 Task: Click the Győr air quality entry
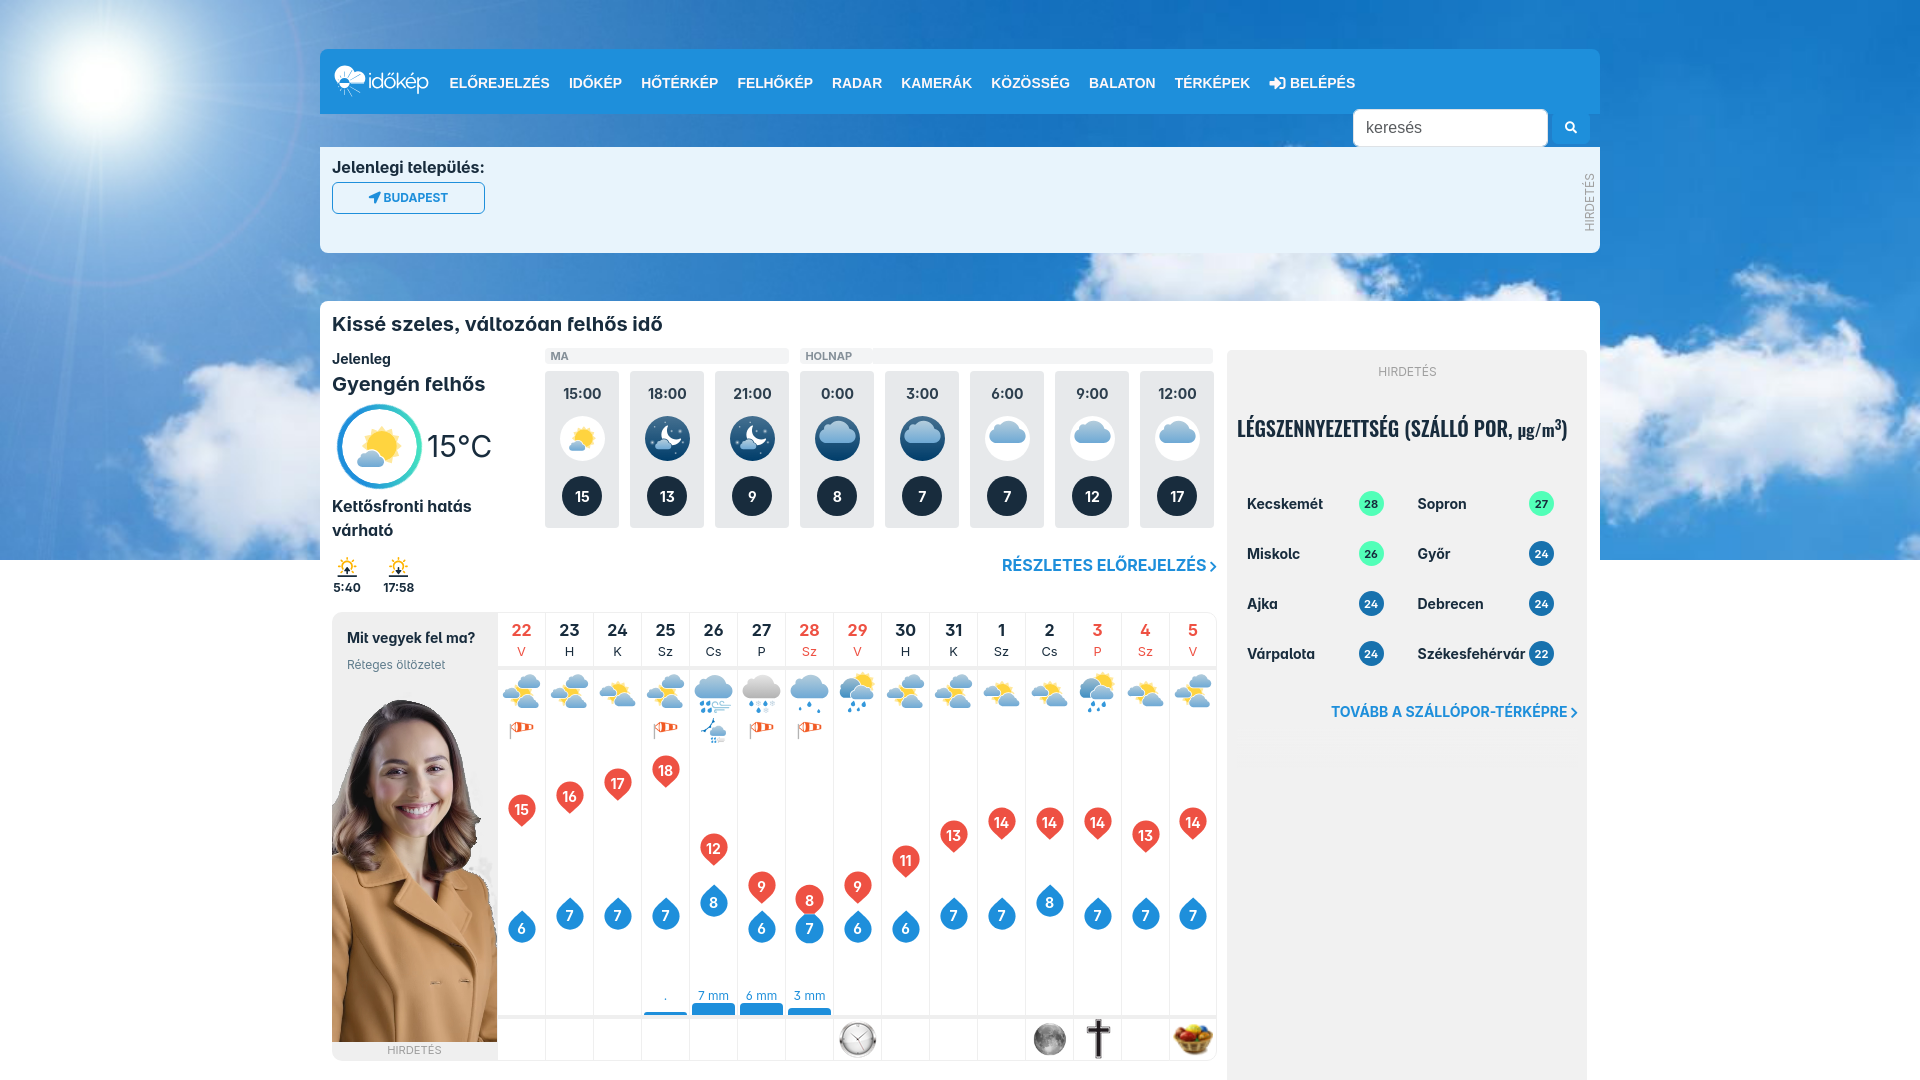pos(1485,554)
